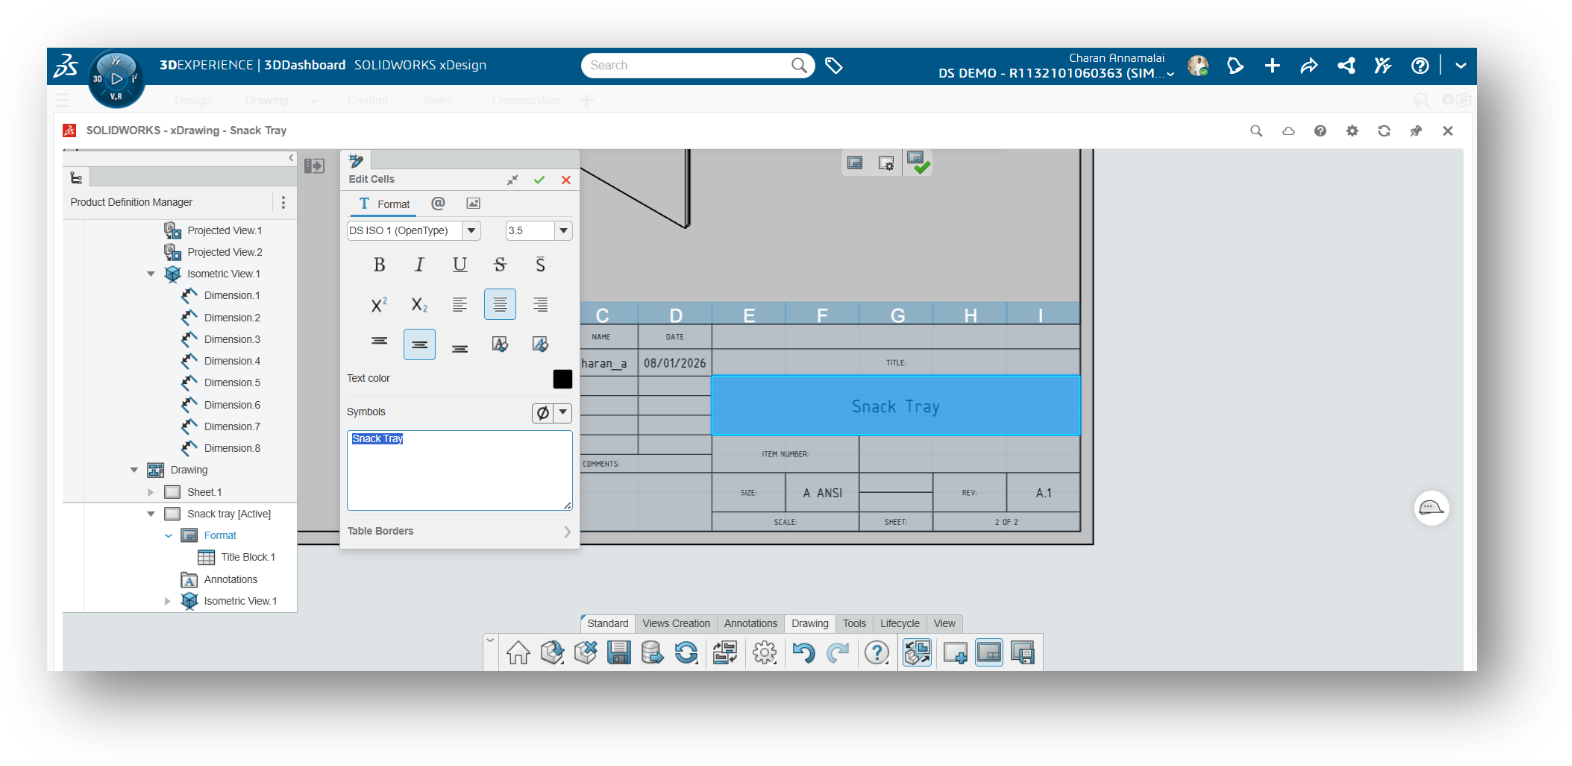Click the toolbar Help question mark
Screen dimensions: 1572x766
pyautogui.click(x=876, y=653)
